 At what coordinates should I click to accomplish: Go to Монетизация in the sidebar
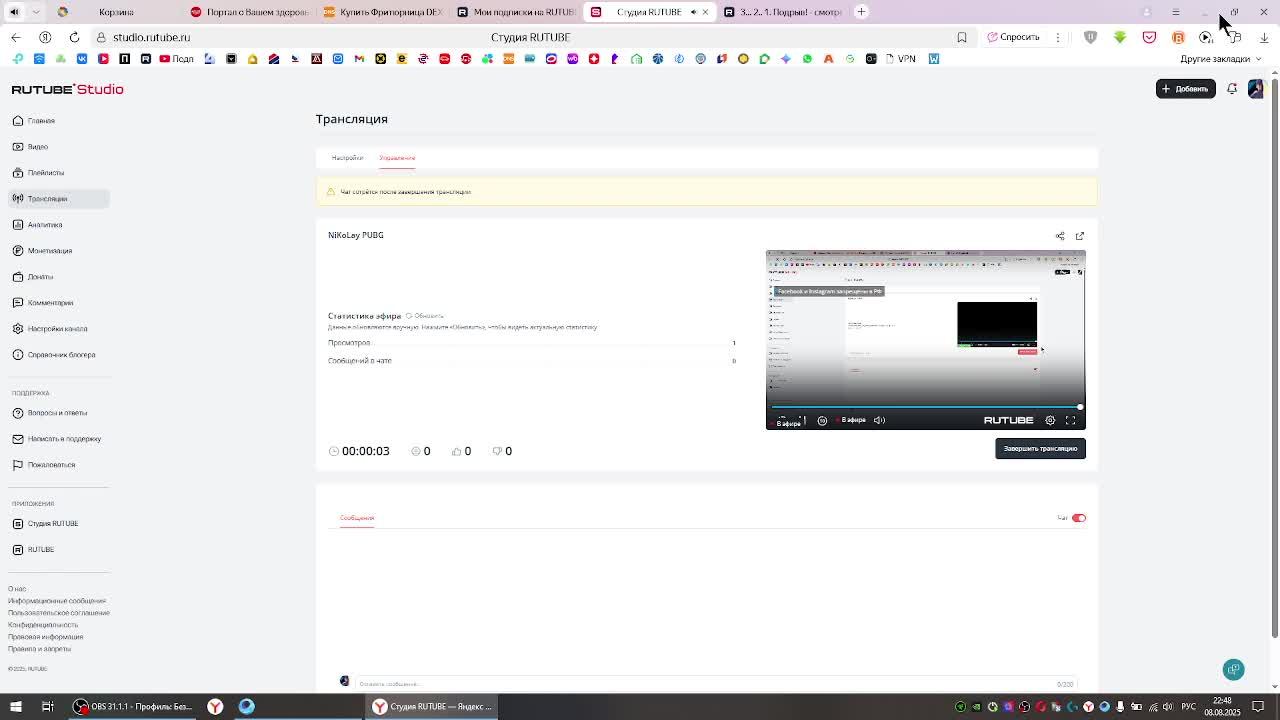click(50, 251)
